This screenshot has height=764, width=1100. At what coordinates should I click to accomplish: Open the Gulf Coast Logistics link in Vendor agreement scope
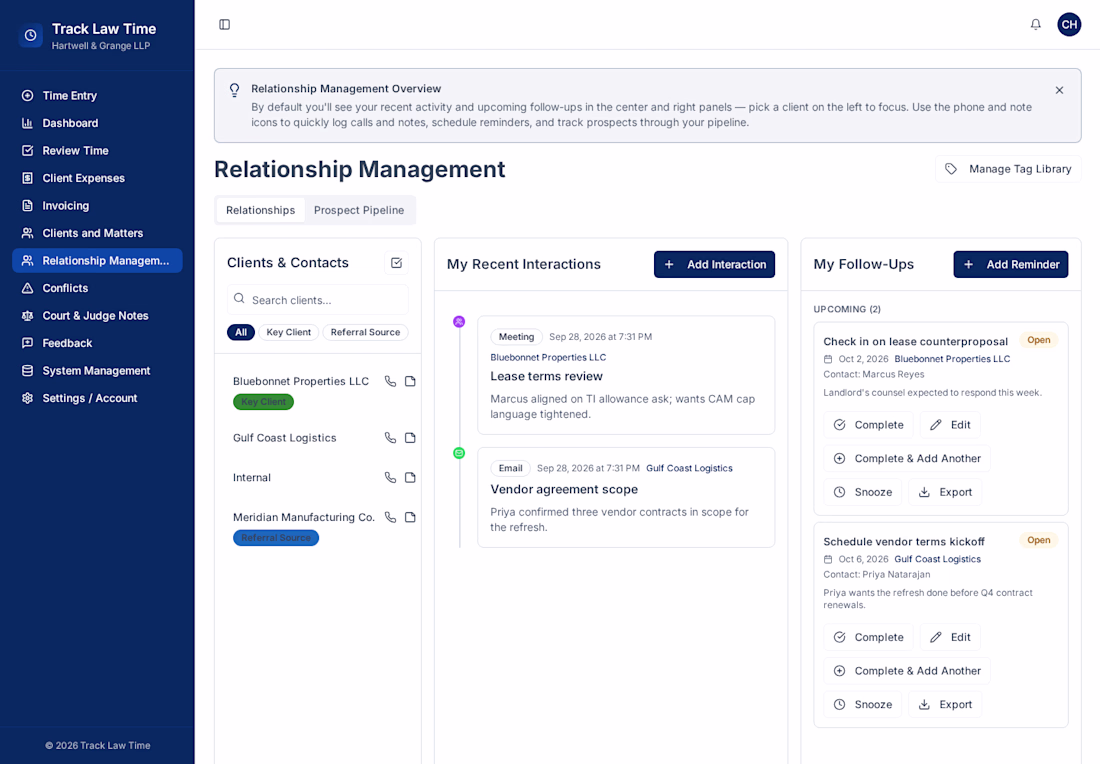pyautogui.click(x=689, y=469)
